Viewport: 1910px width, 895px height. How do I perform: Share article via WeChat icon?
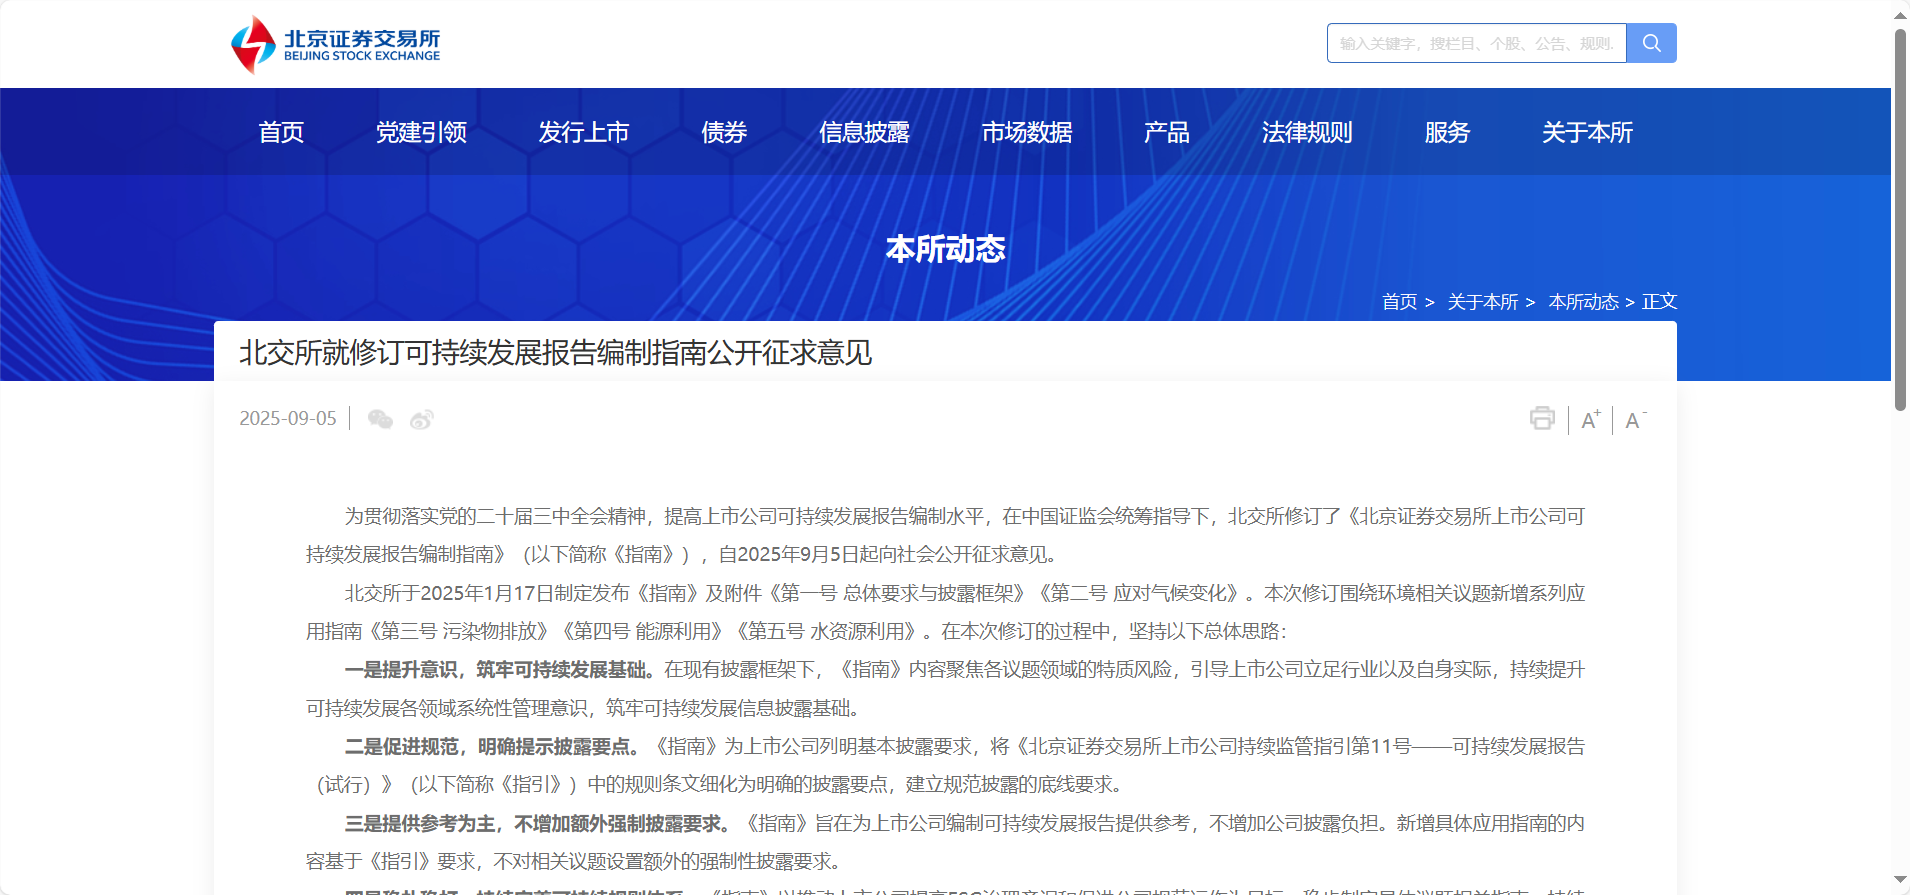(x=380, y=419)
